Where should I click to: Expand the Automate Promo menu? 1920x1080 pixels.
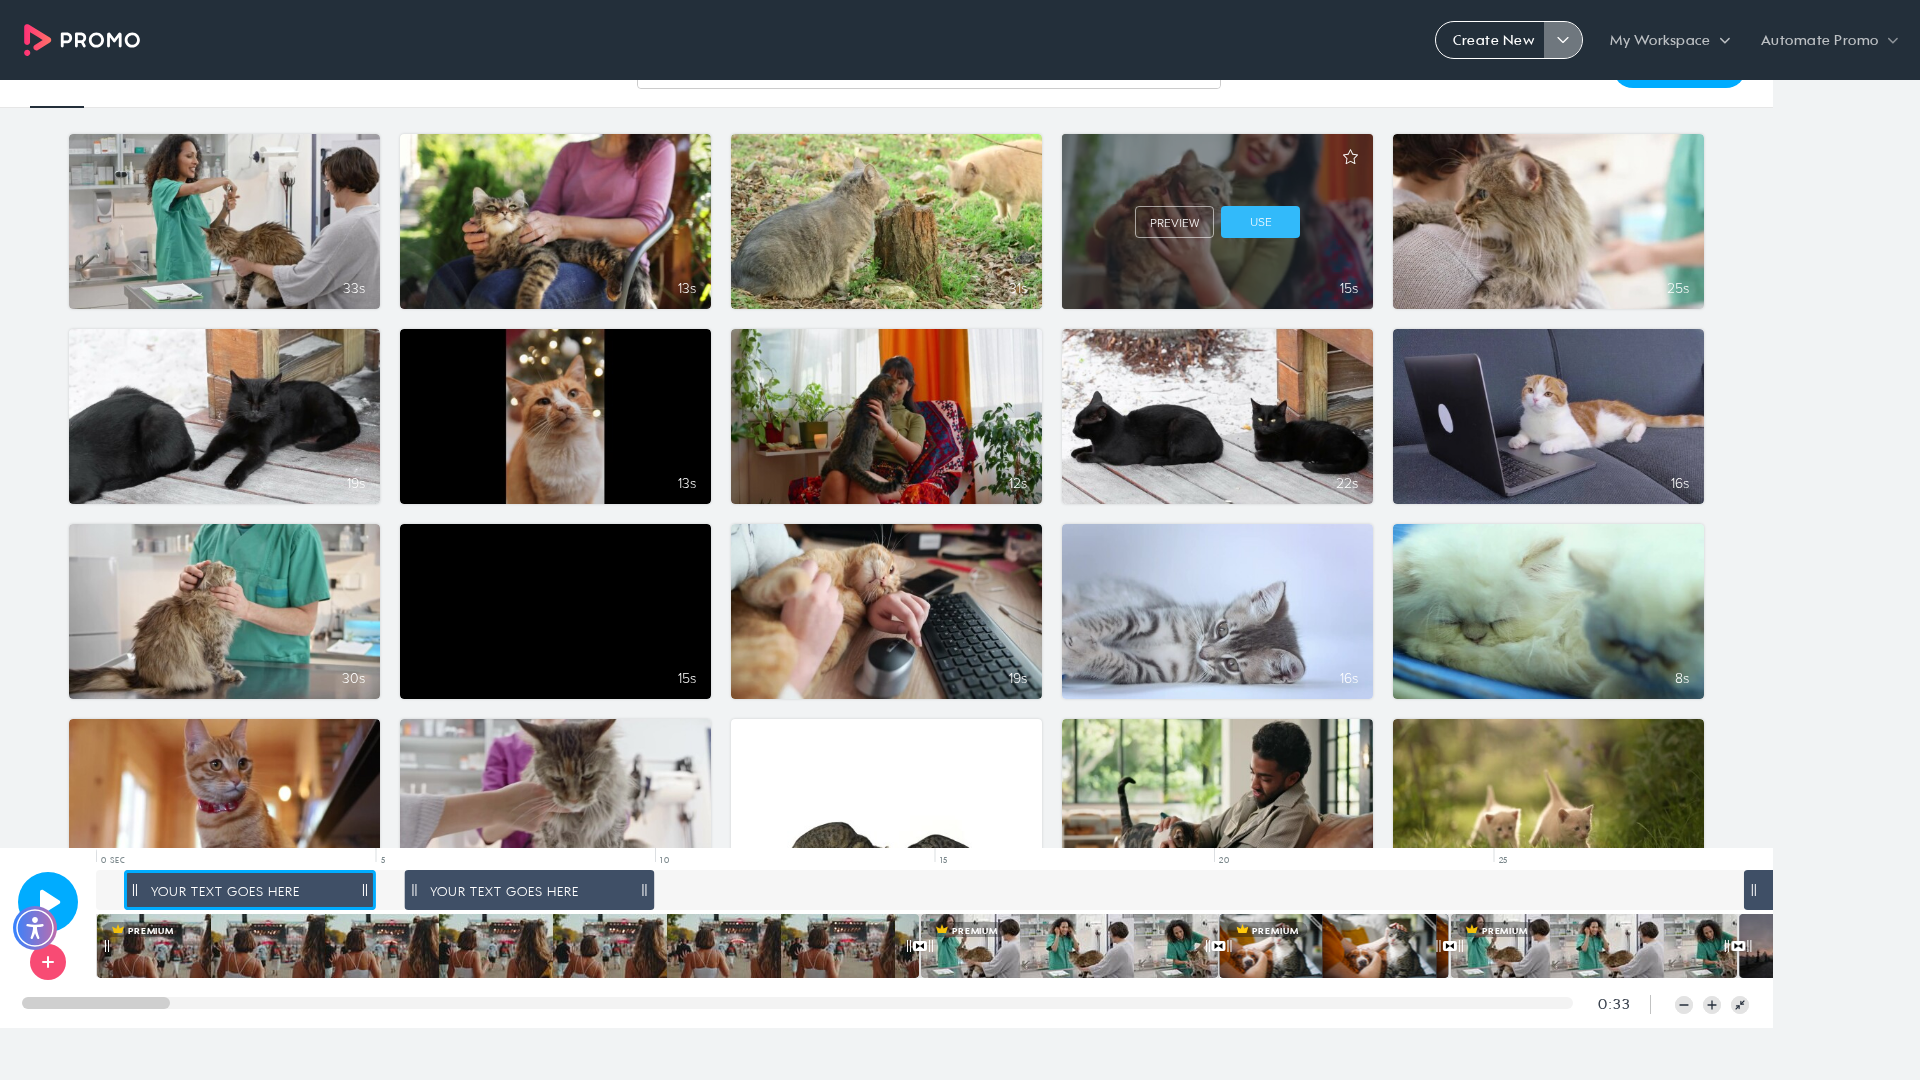coord(1829,40)
